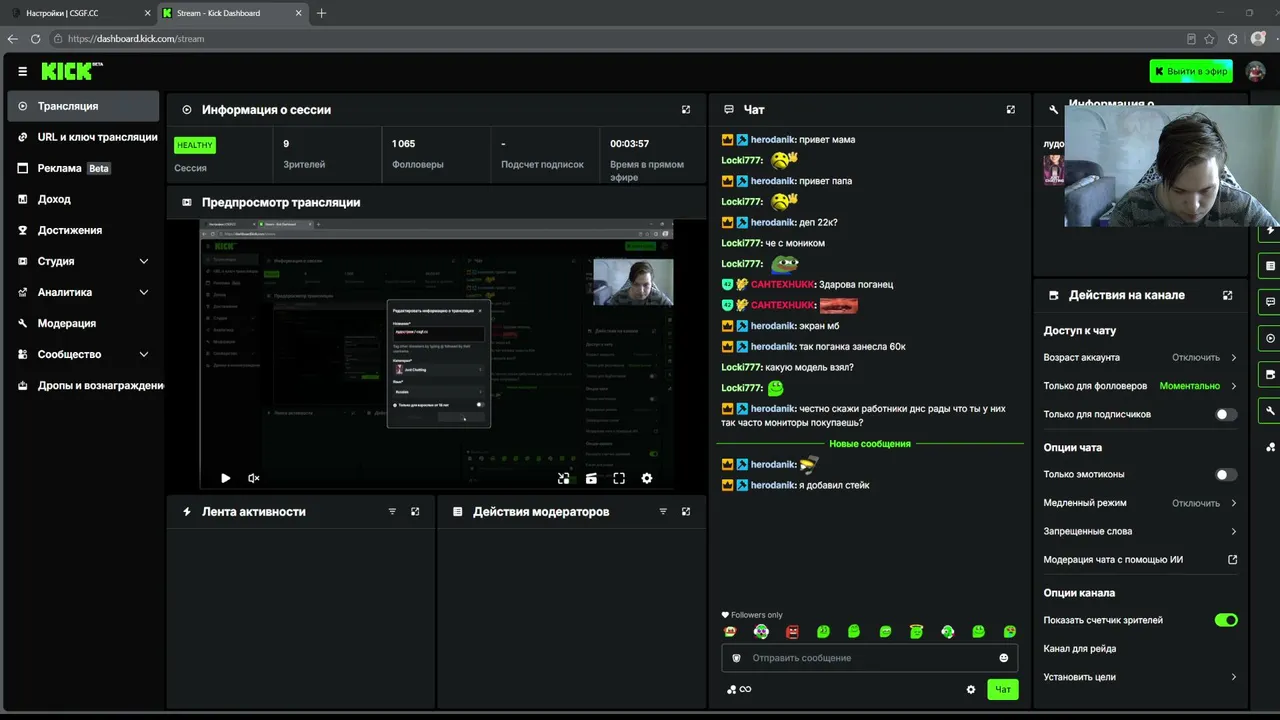Show moderator actions from right icon strip
The width and height of the screenshot is (1280, 720).
[x=1271, y=266]
